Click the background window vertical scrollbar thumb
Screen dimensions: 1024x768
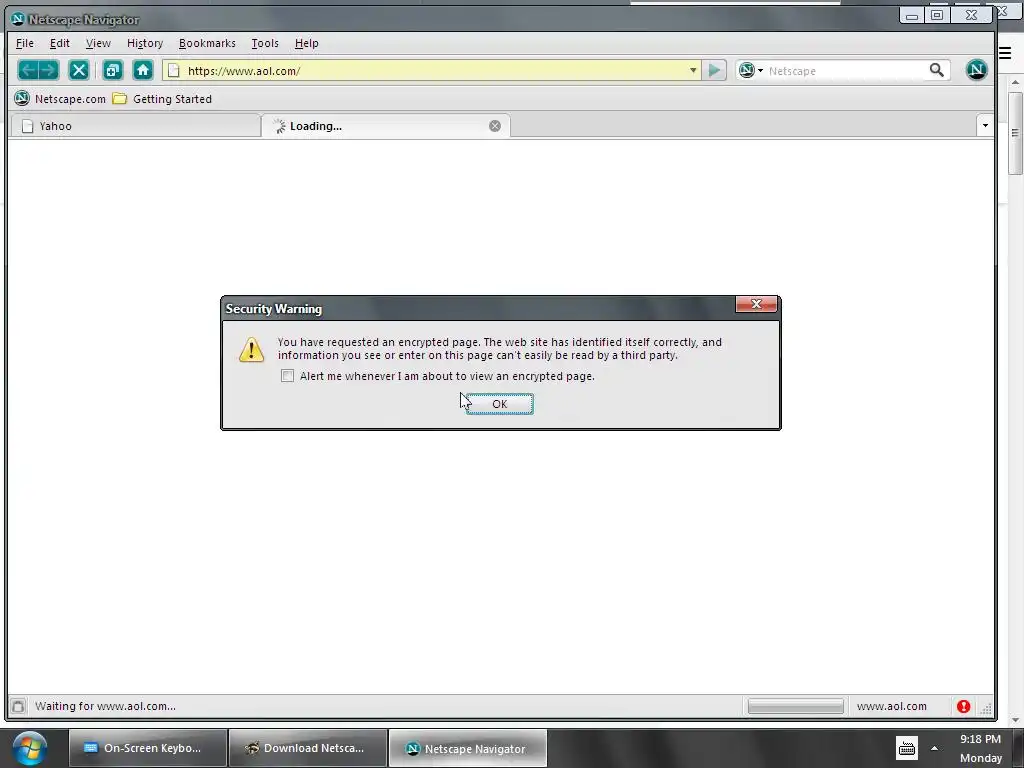[1015, 133]
